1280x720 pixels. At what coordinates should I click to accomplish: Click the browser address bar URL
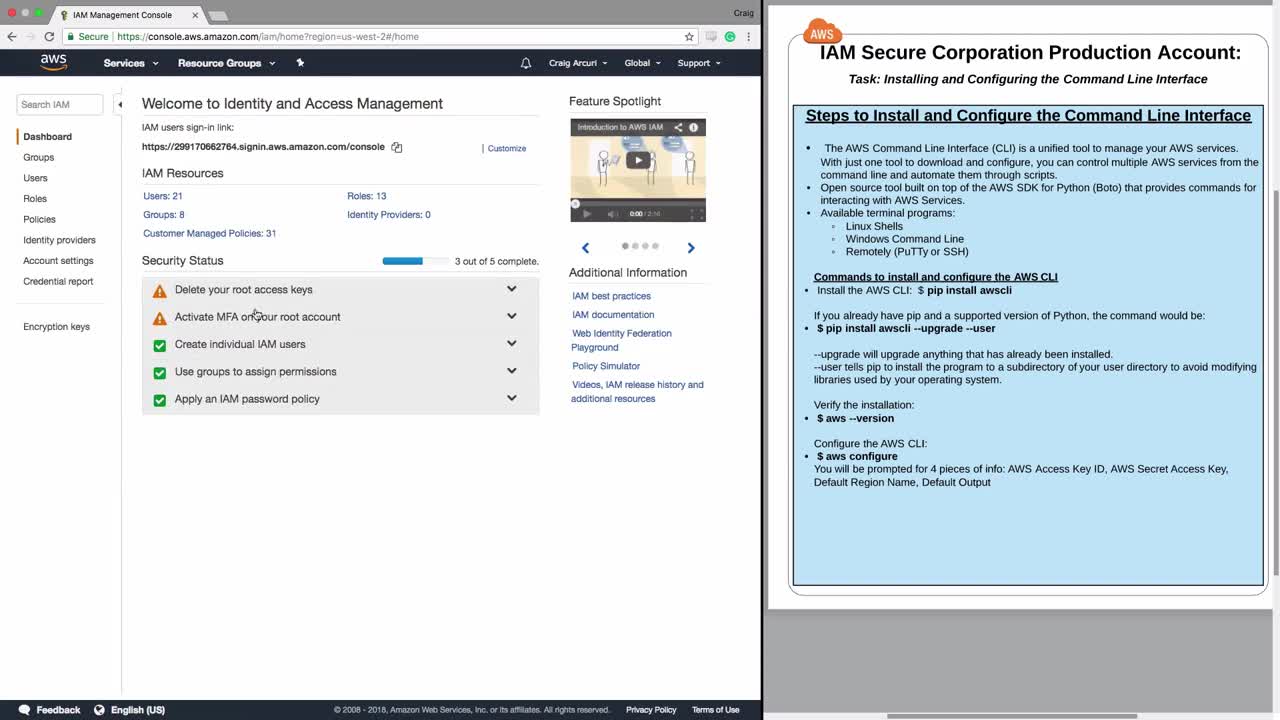268,37
